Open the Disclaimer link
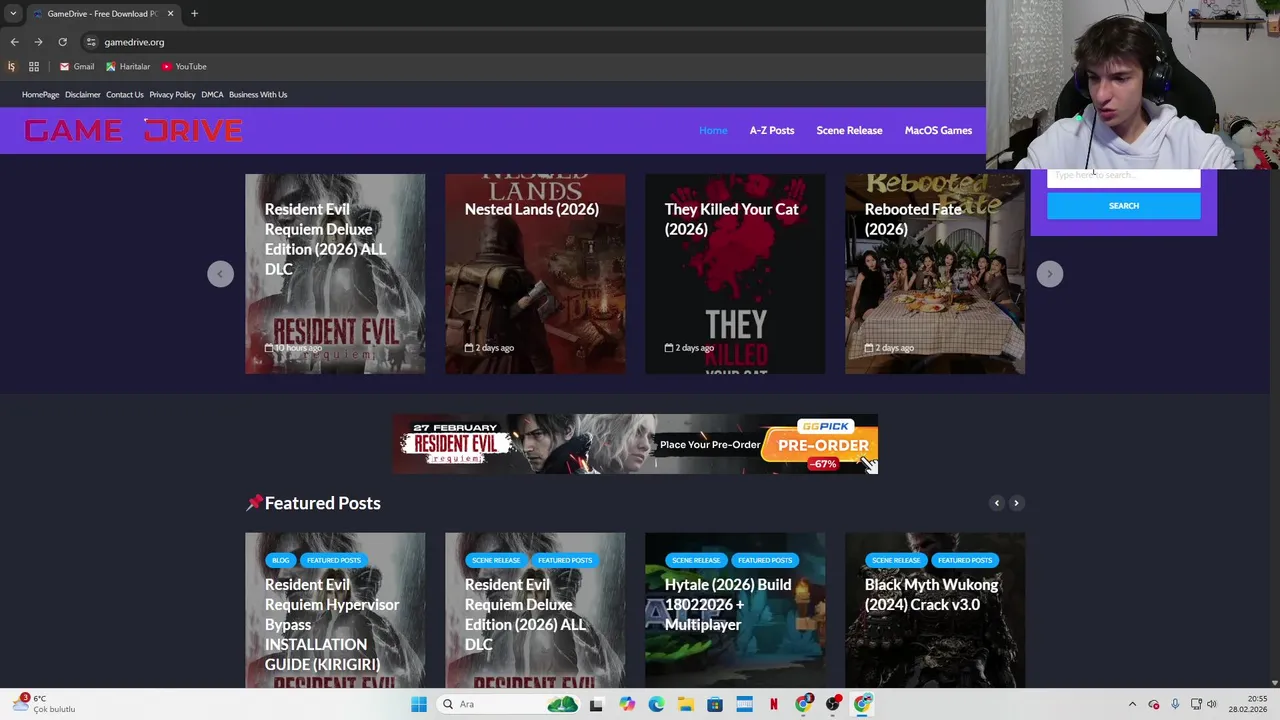 pos(83,94)
